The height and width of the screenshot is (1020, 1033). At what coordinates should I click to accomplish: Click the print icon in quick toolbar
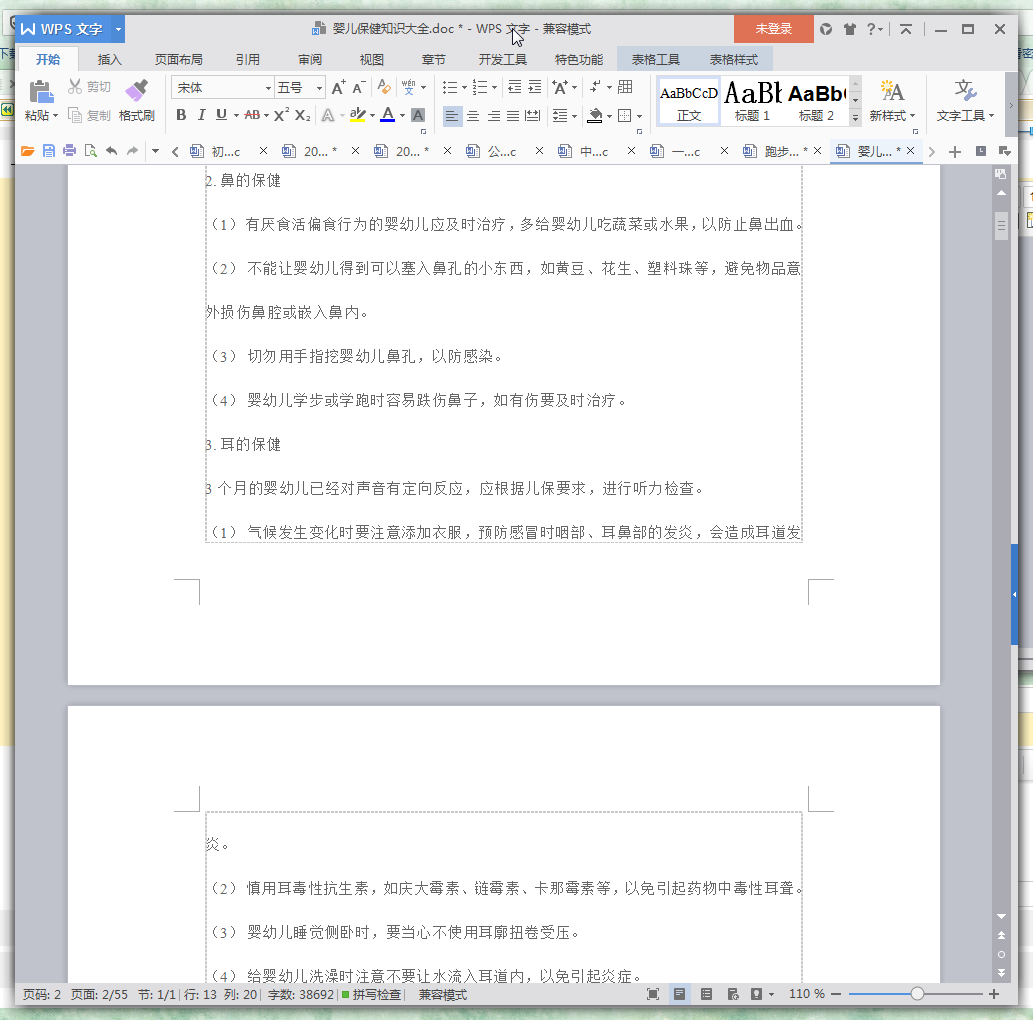[x=69, y=151]
